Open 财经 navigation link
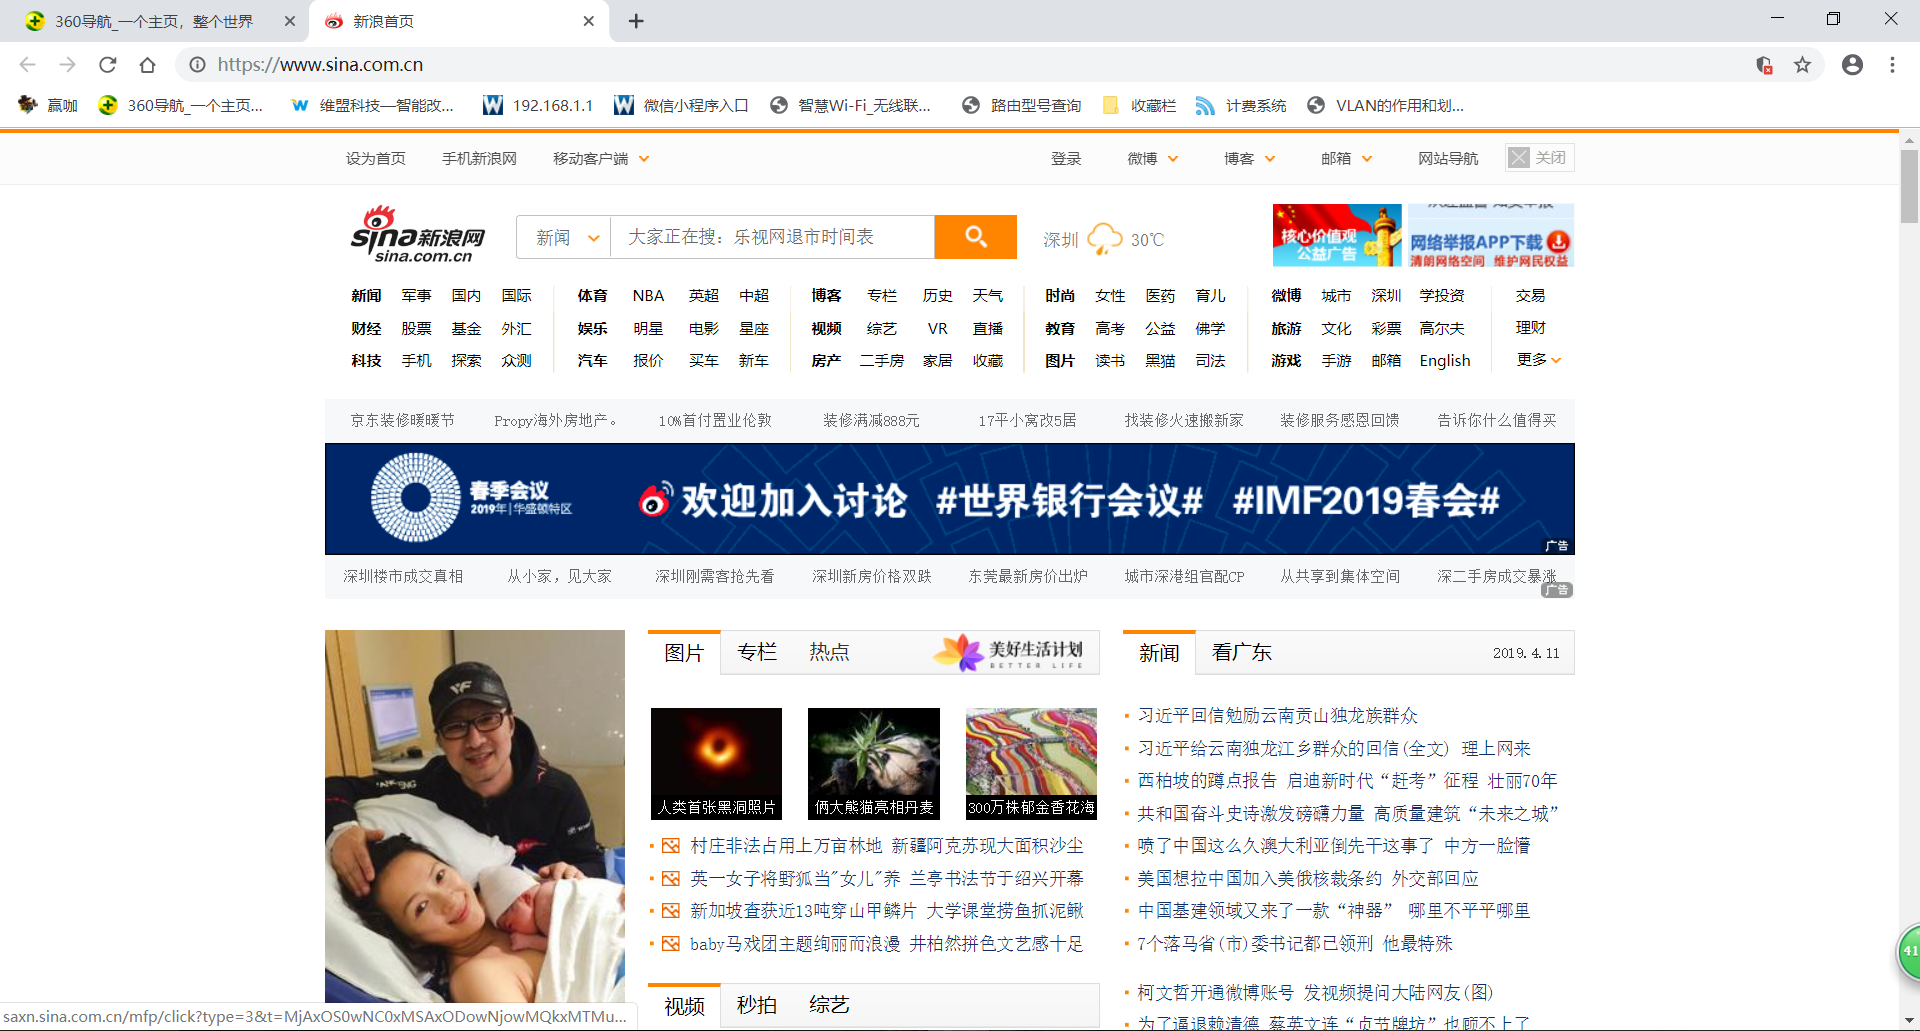 [x=366, y=328]
